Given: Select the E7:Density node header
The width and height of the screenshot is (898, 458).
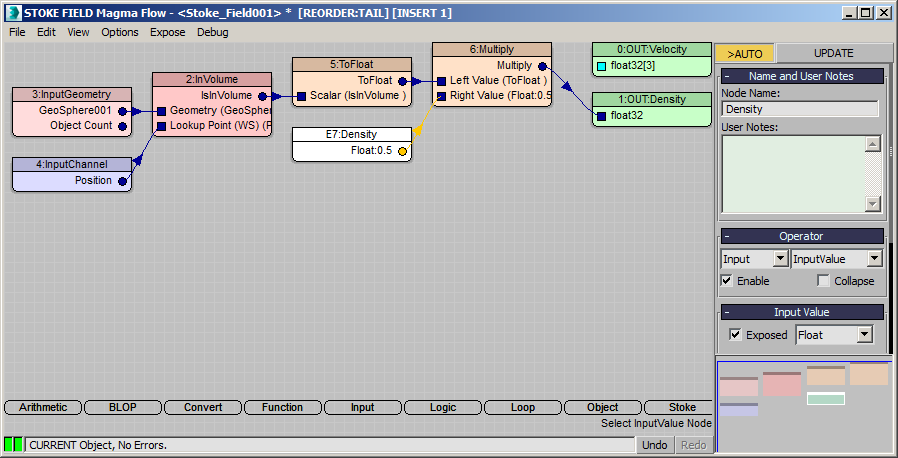Looking at the screenshot, I should coord(352,135).
